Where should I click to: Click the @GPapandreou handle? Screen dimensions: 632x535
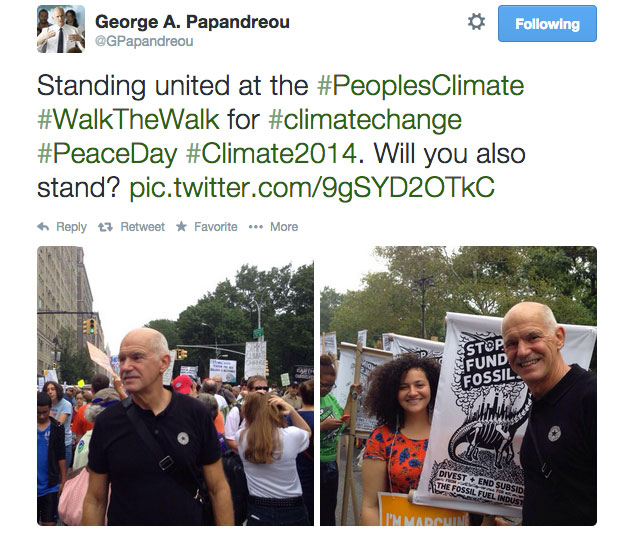[x=144, y=41]
